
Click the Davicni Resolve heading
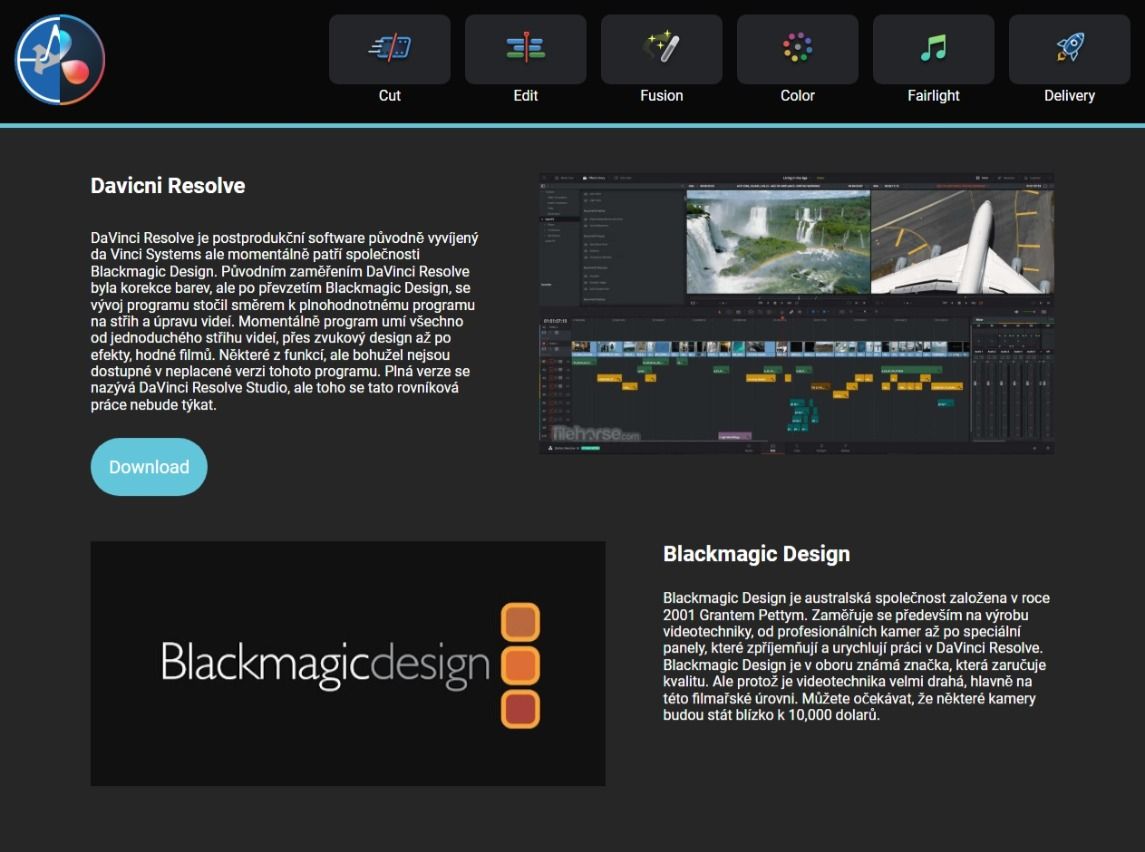168,185
